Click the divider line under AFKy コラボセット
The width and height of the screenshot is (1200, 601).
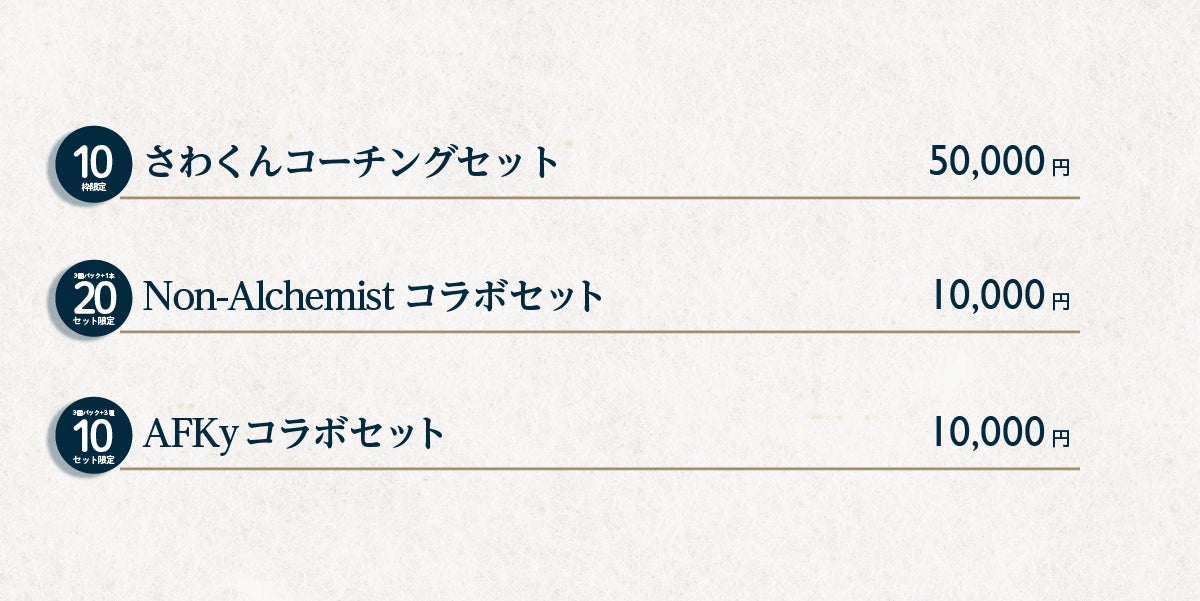pos(600,468)
